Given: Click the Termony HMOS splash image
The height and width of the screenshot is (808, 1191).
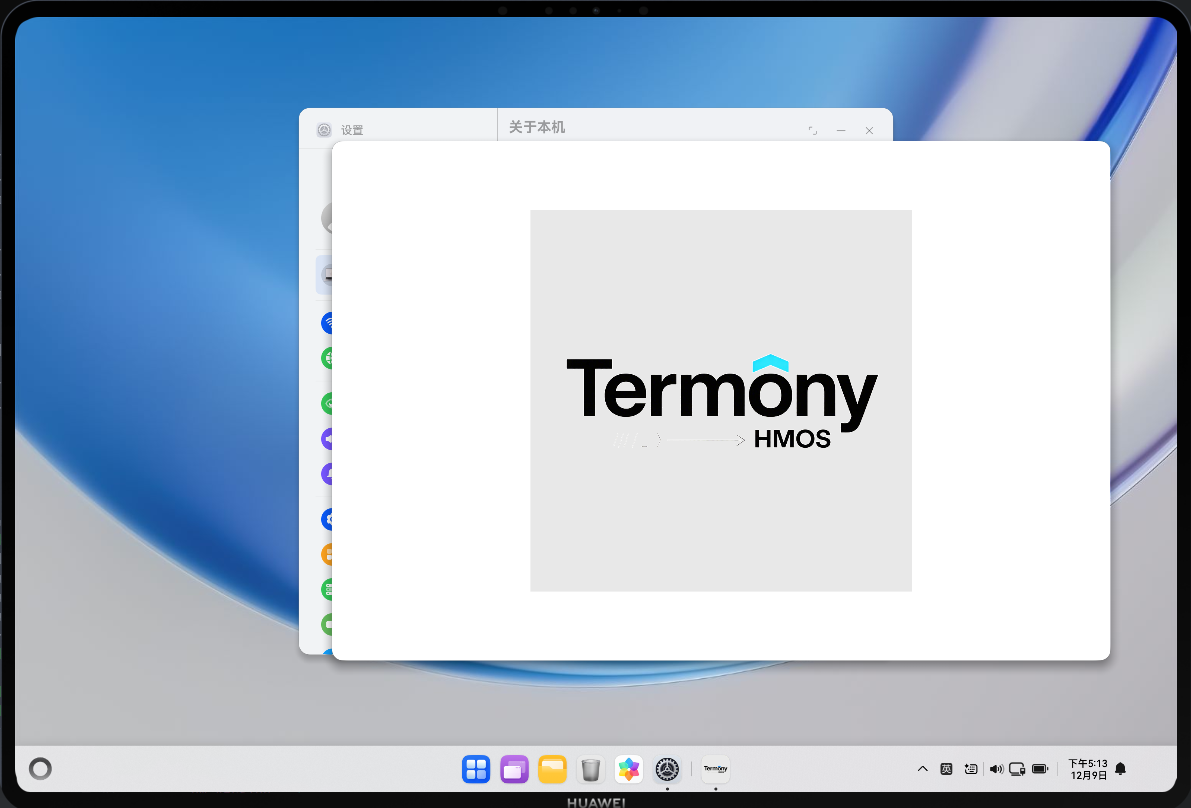Looking at the screenshot, I should point(721,400).
